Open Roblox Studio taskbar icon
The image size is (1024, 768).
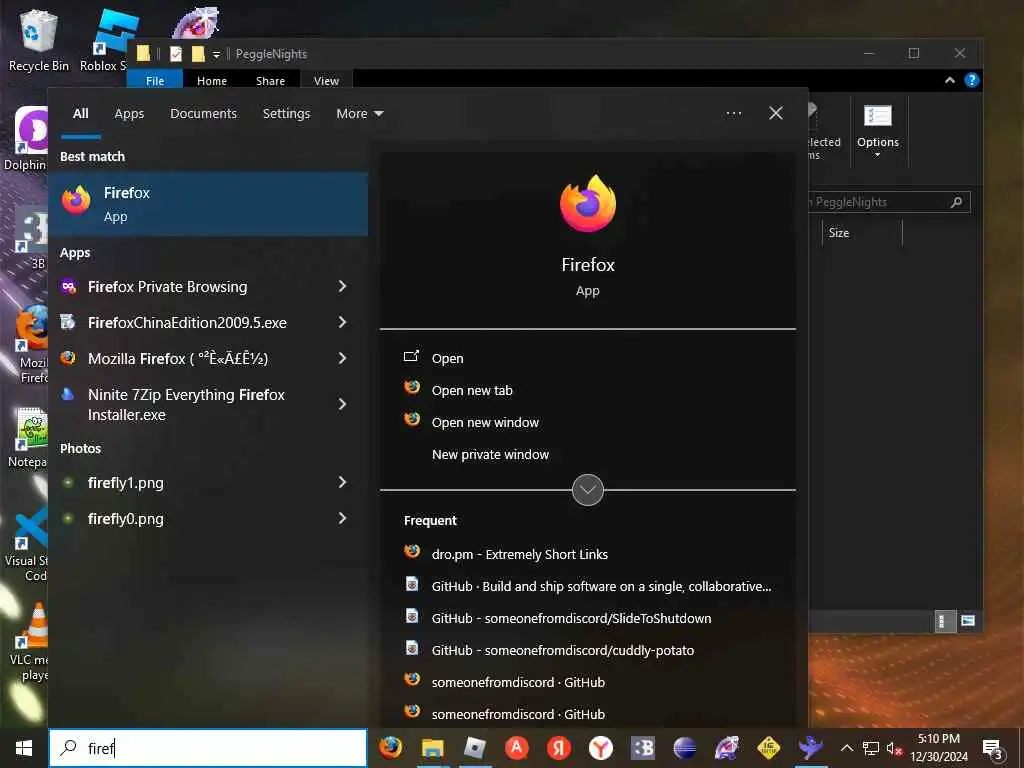click(x=475, y=748)
